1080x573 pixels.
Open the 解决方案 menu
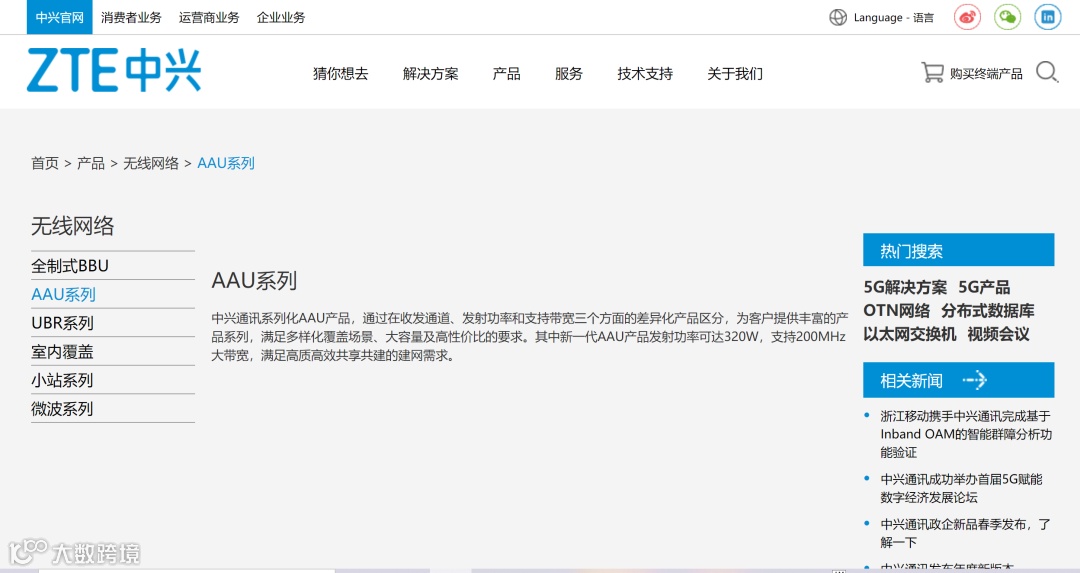click(x=430, y=74)
